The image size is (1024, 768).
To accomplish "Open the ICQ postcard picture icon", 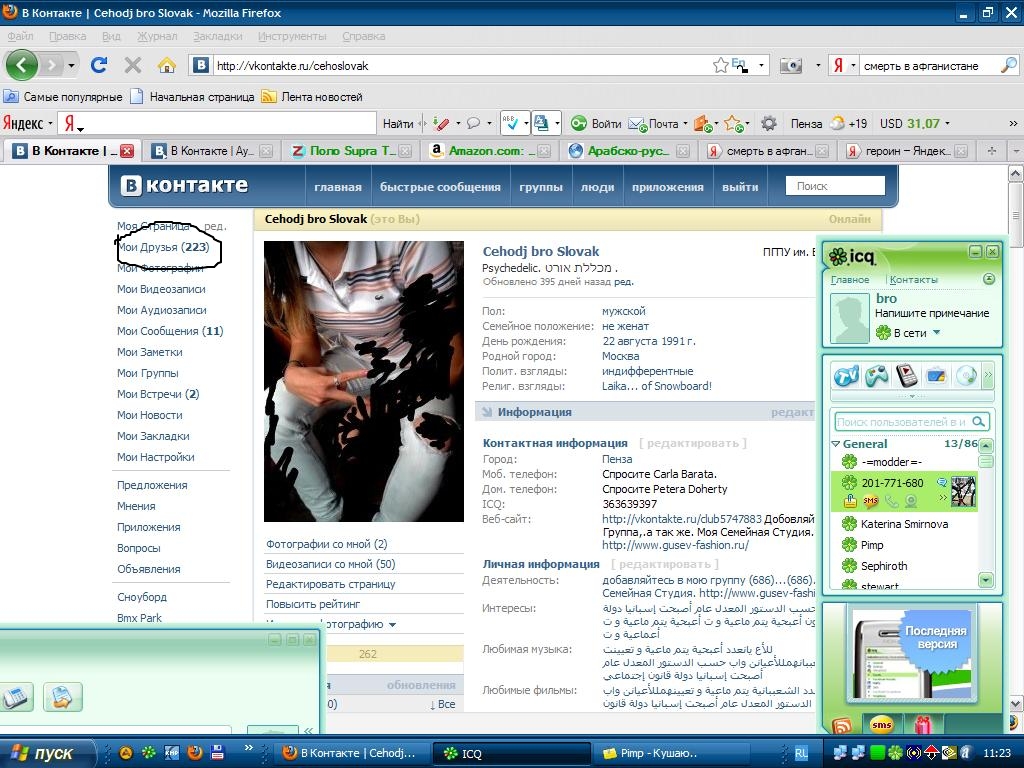I will 936,376.
